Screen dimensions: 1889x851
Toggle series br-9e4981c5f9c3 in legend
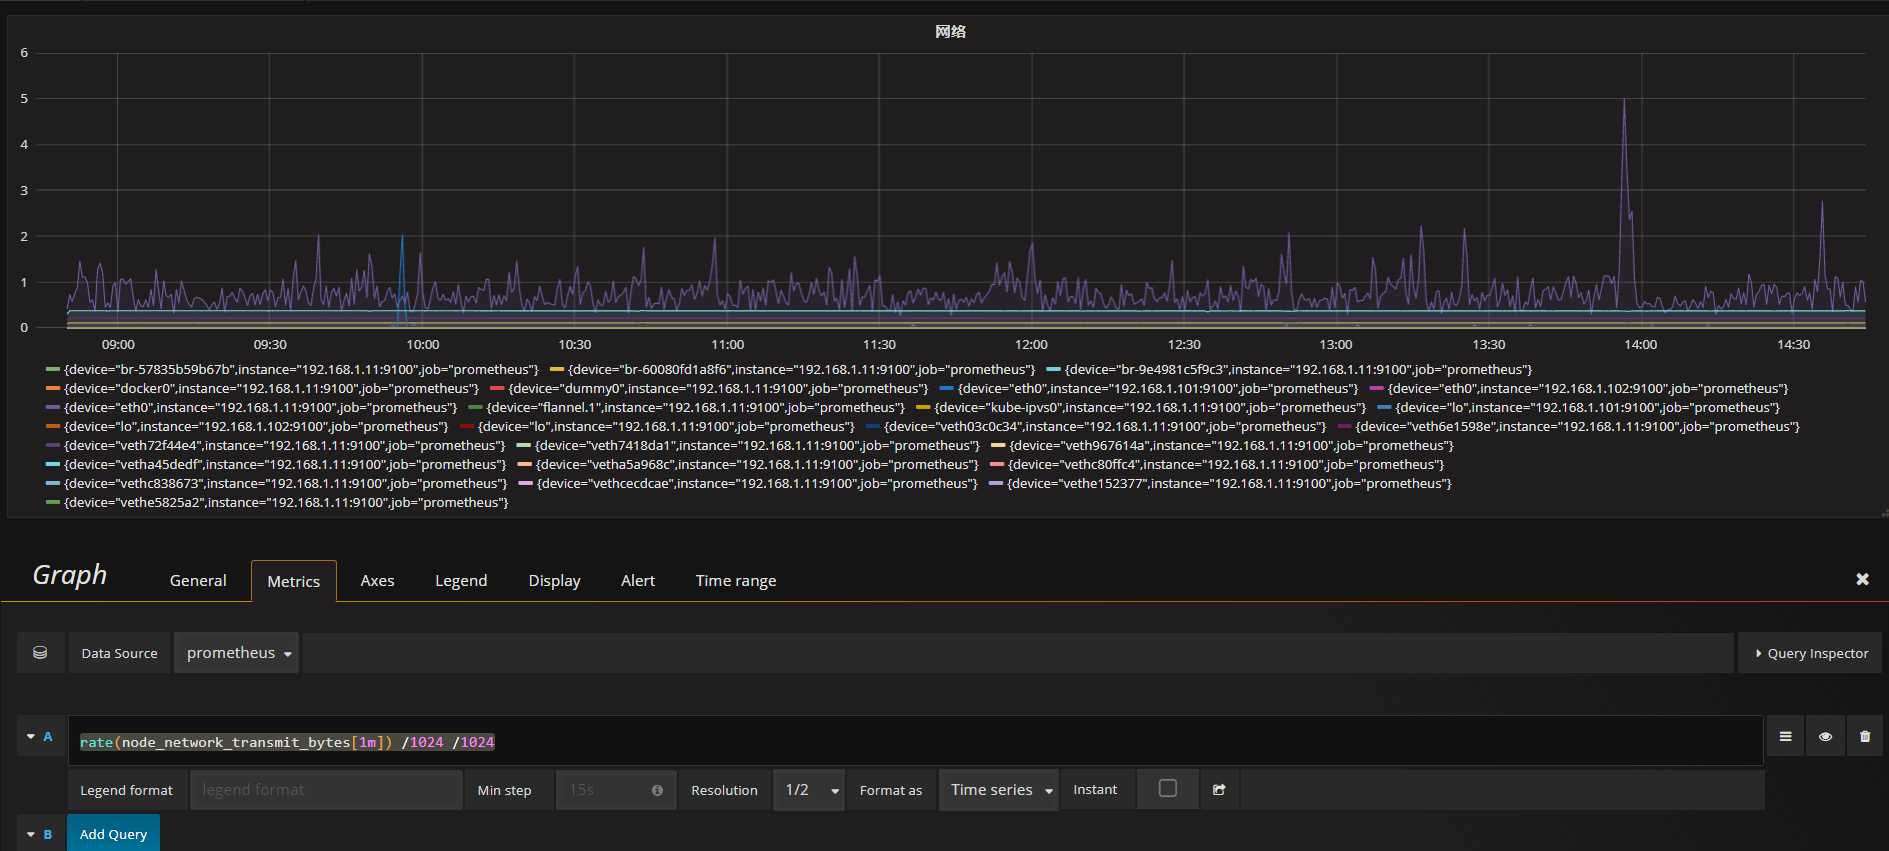tap(1298, 370)
